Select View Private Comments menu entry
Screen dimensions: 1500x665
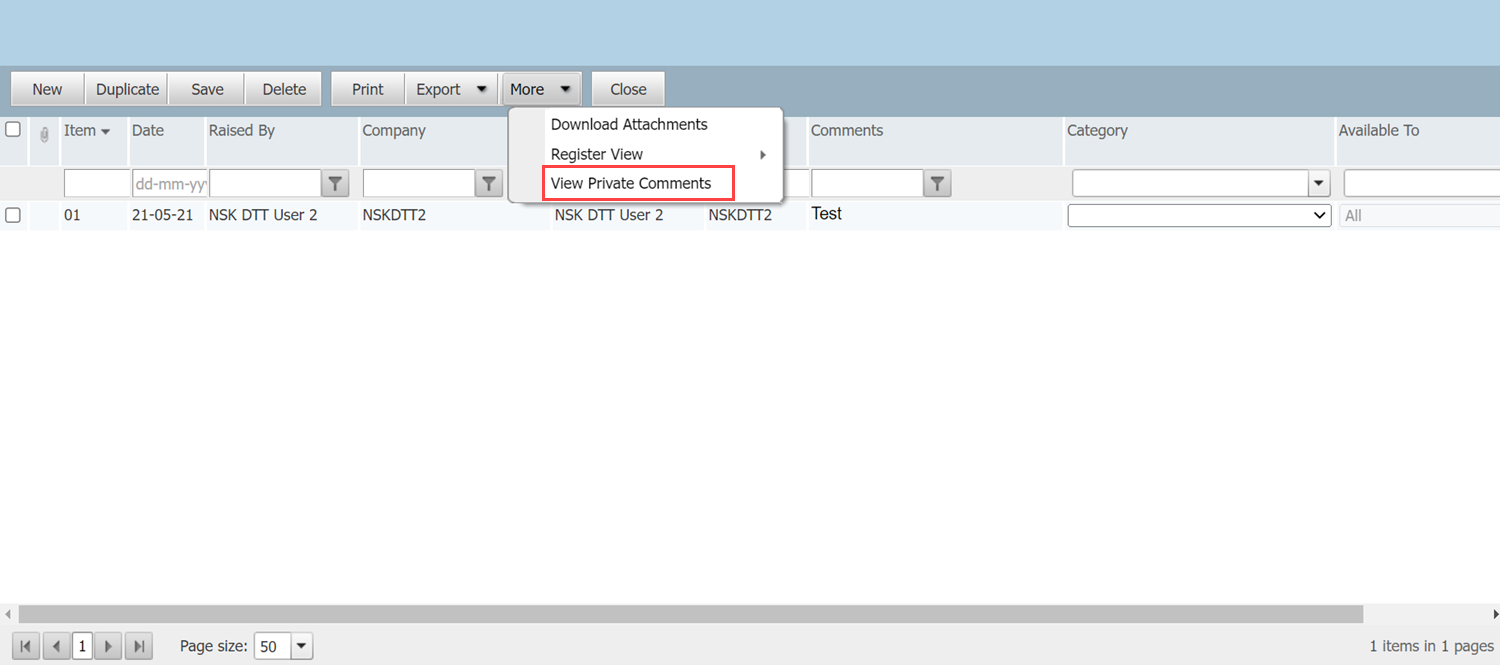tap(631, 183)
